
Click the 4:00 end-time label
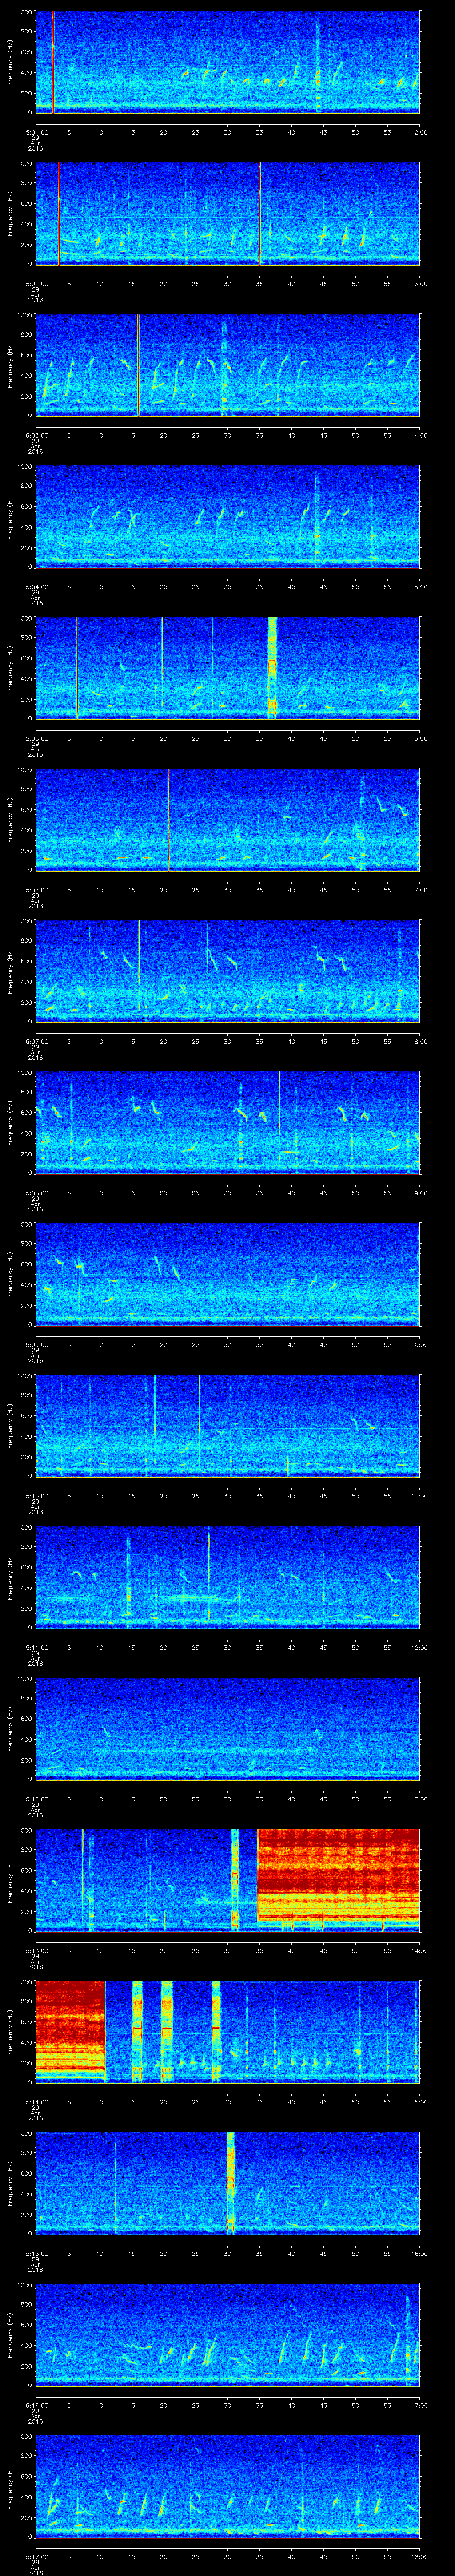click(x=421, y=435)
